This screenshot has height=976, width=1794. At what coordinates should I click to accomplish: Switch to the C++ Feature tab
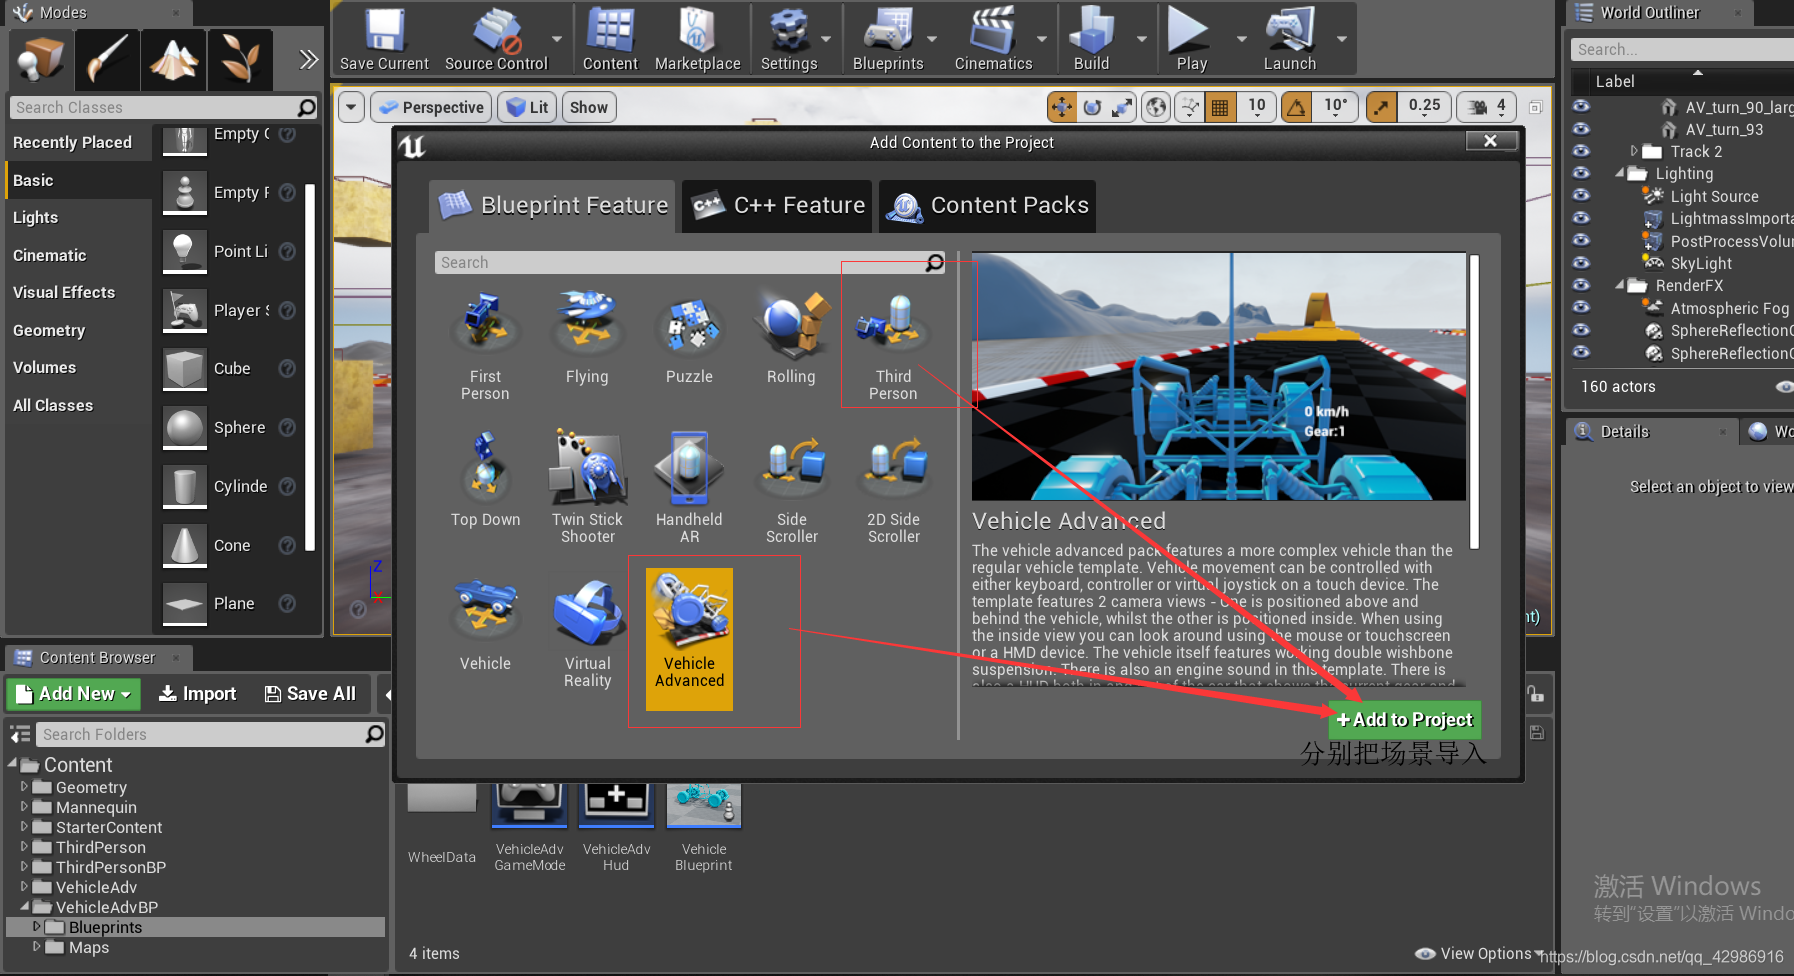pos(778,206)
